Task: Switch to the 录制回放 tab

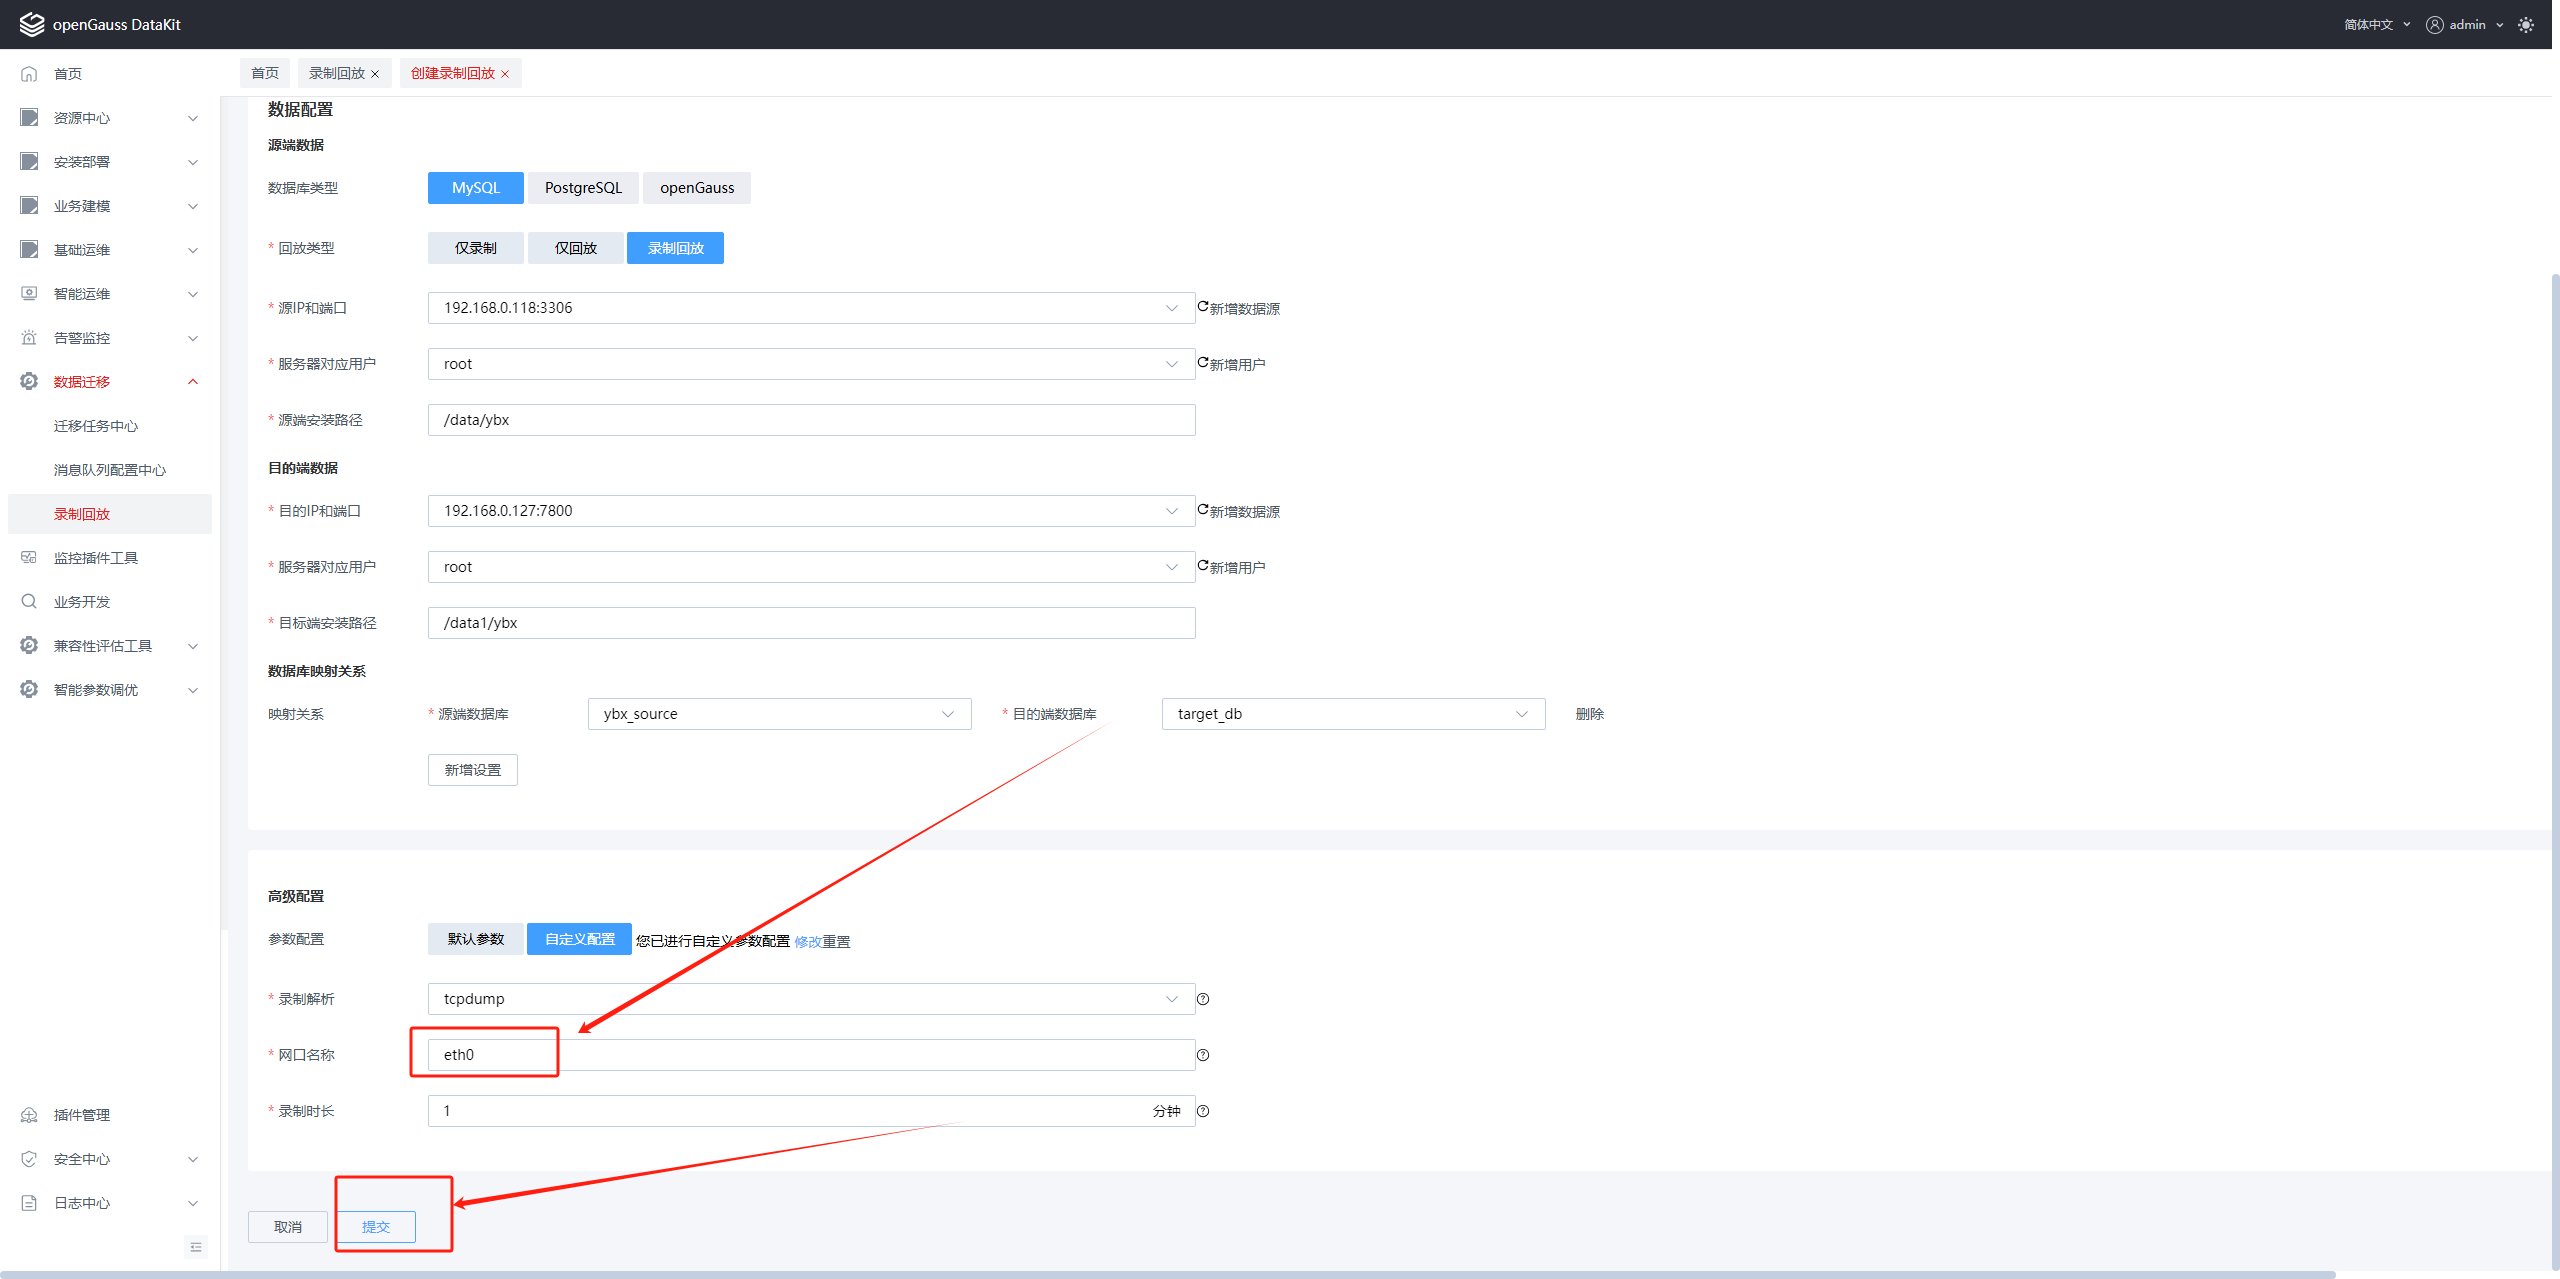Action: pos(337,73)
